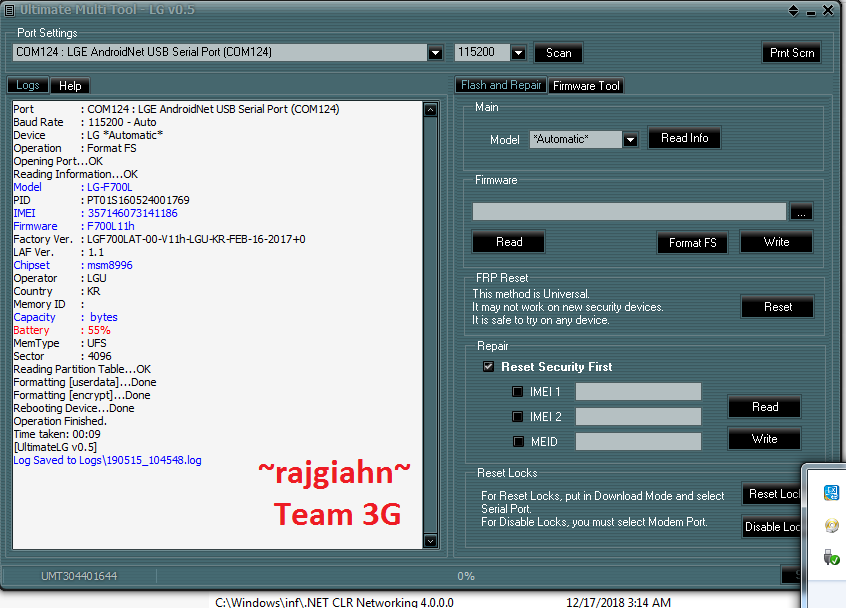Image resolution: width=846 pixels, height=608 pixels.
Task: Click the 0% progress bar
Action: [467, 576]
